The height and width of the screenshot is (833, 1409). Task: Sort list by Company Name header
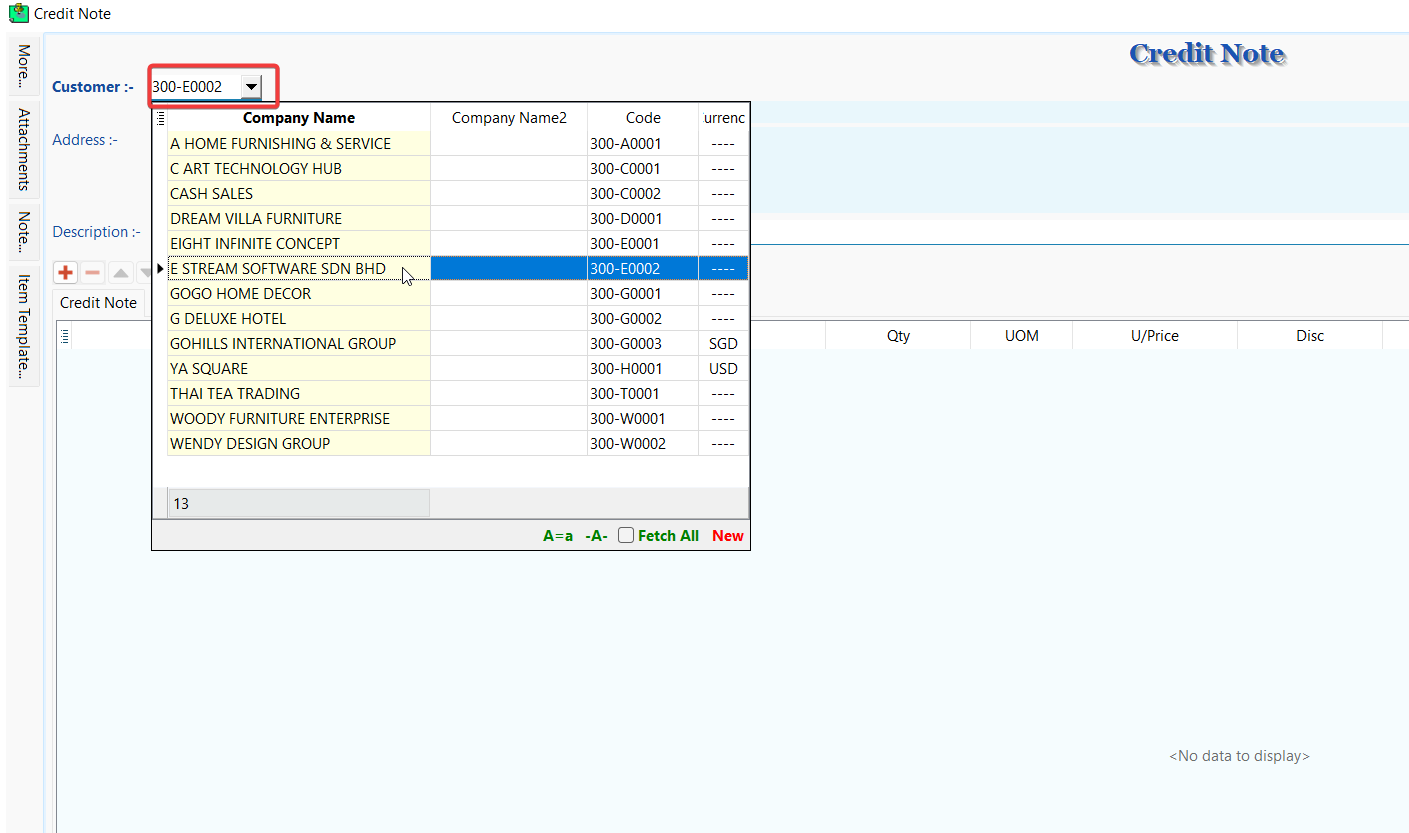click(298, 118)
